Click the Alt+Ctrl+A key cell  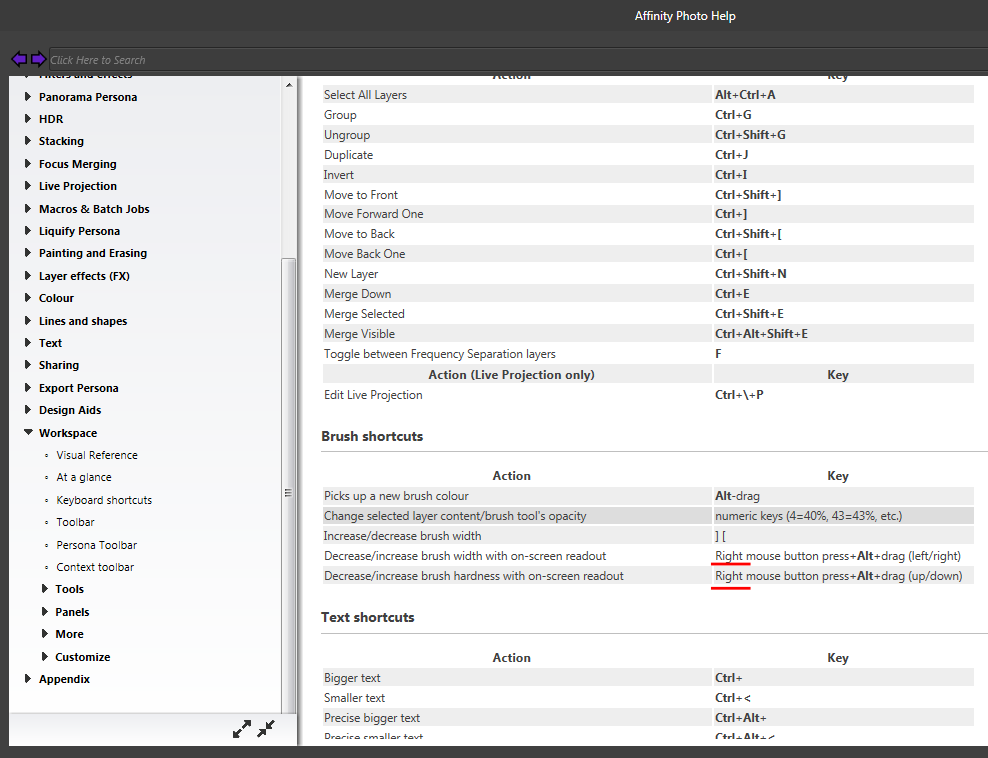click(842, 95)
